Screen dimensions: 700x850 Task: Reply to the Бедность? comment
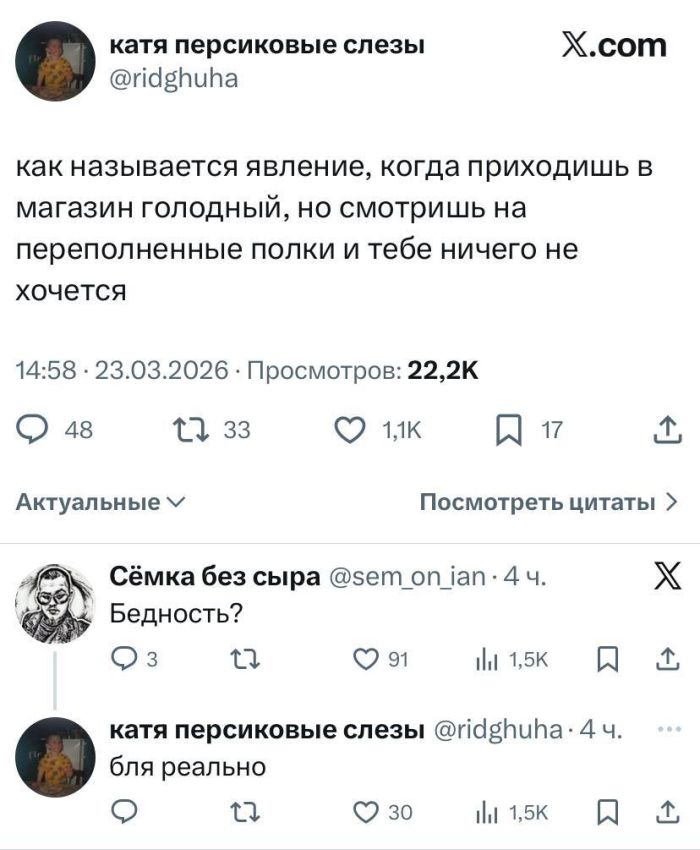point(124,657)
